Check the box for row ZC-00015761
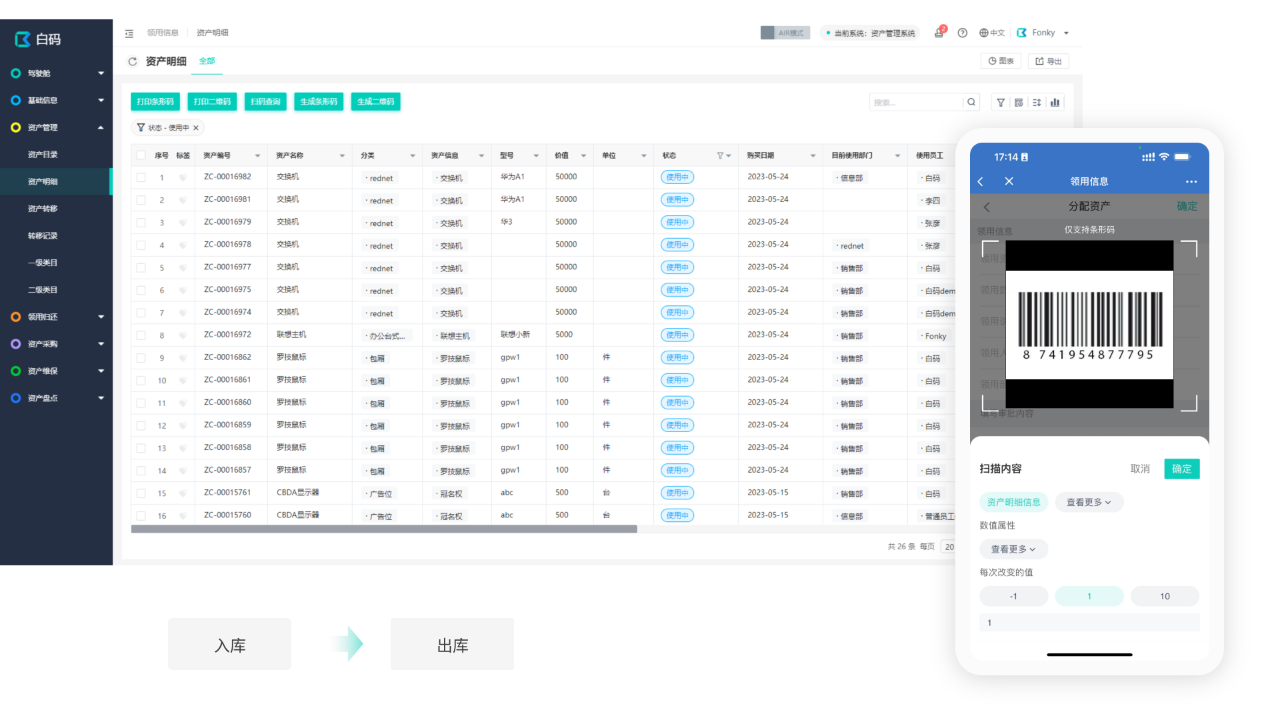 (x=141, y=493)
